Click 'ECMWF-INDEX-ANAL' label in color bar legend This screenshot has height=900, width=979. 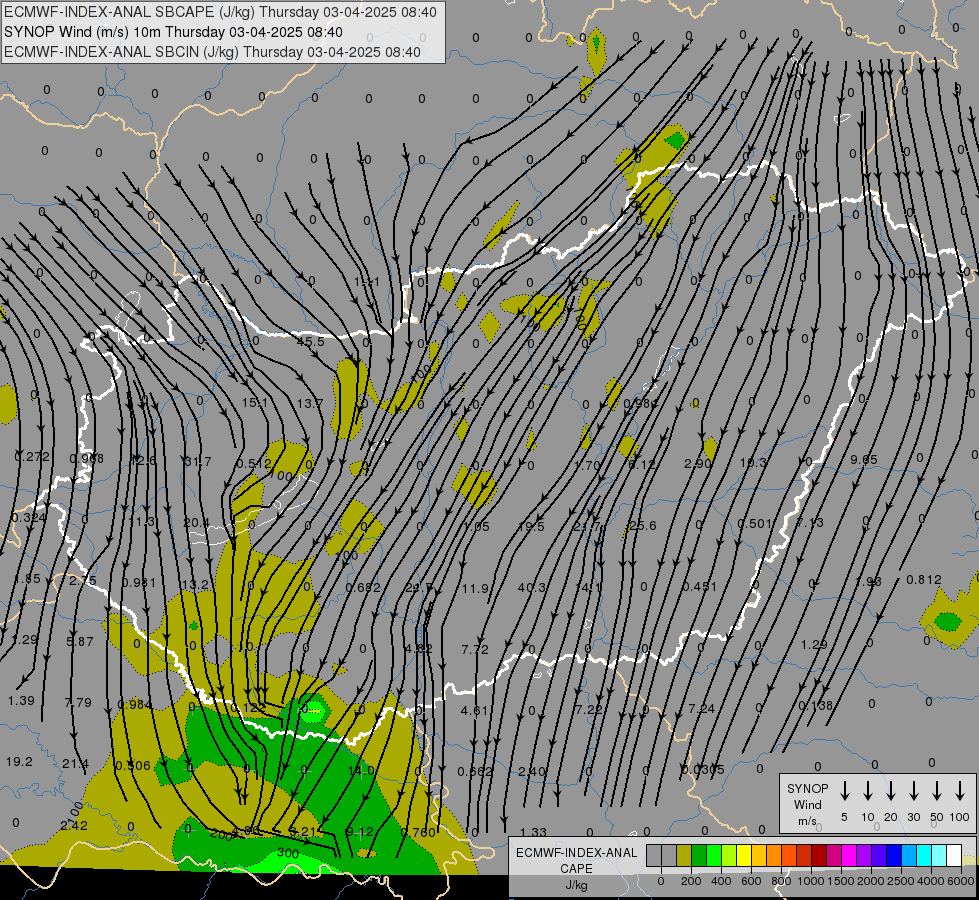(576, 853)
